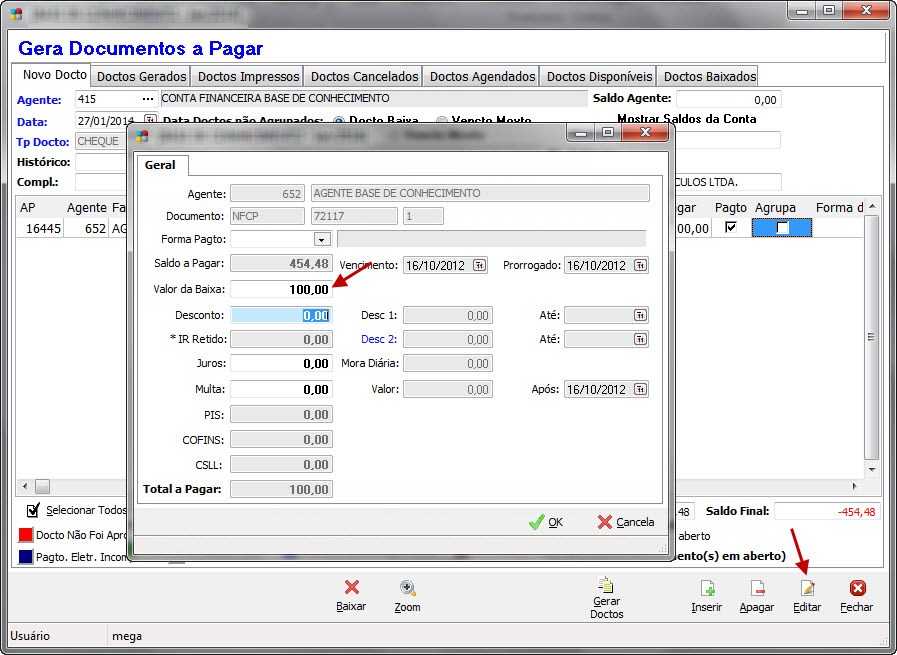Click the Editar icon

[x=807, y=588]
